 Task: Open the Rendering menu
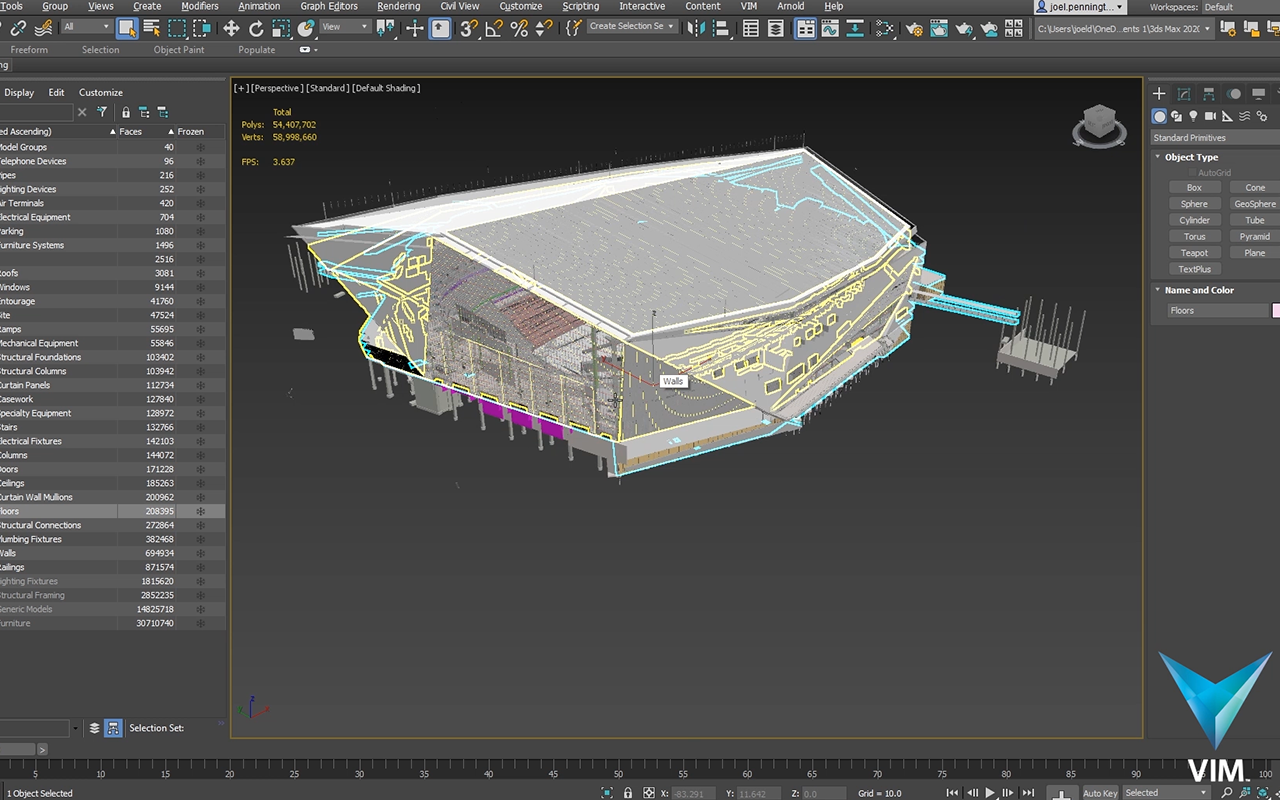click(x=398, y=6)
